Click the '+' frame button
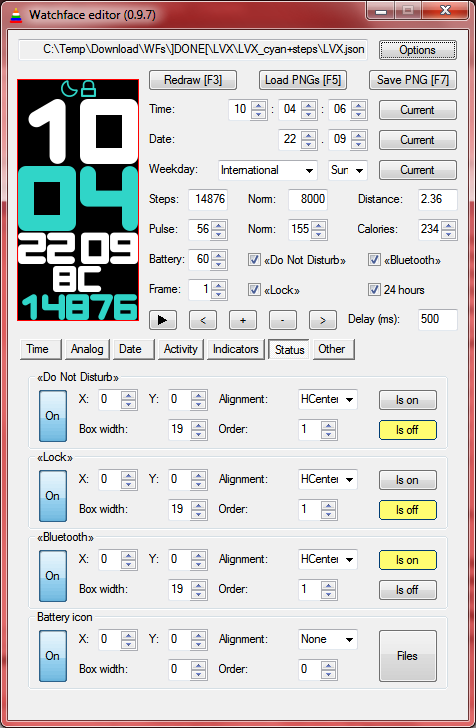 point(242,320)
